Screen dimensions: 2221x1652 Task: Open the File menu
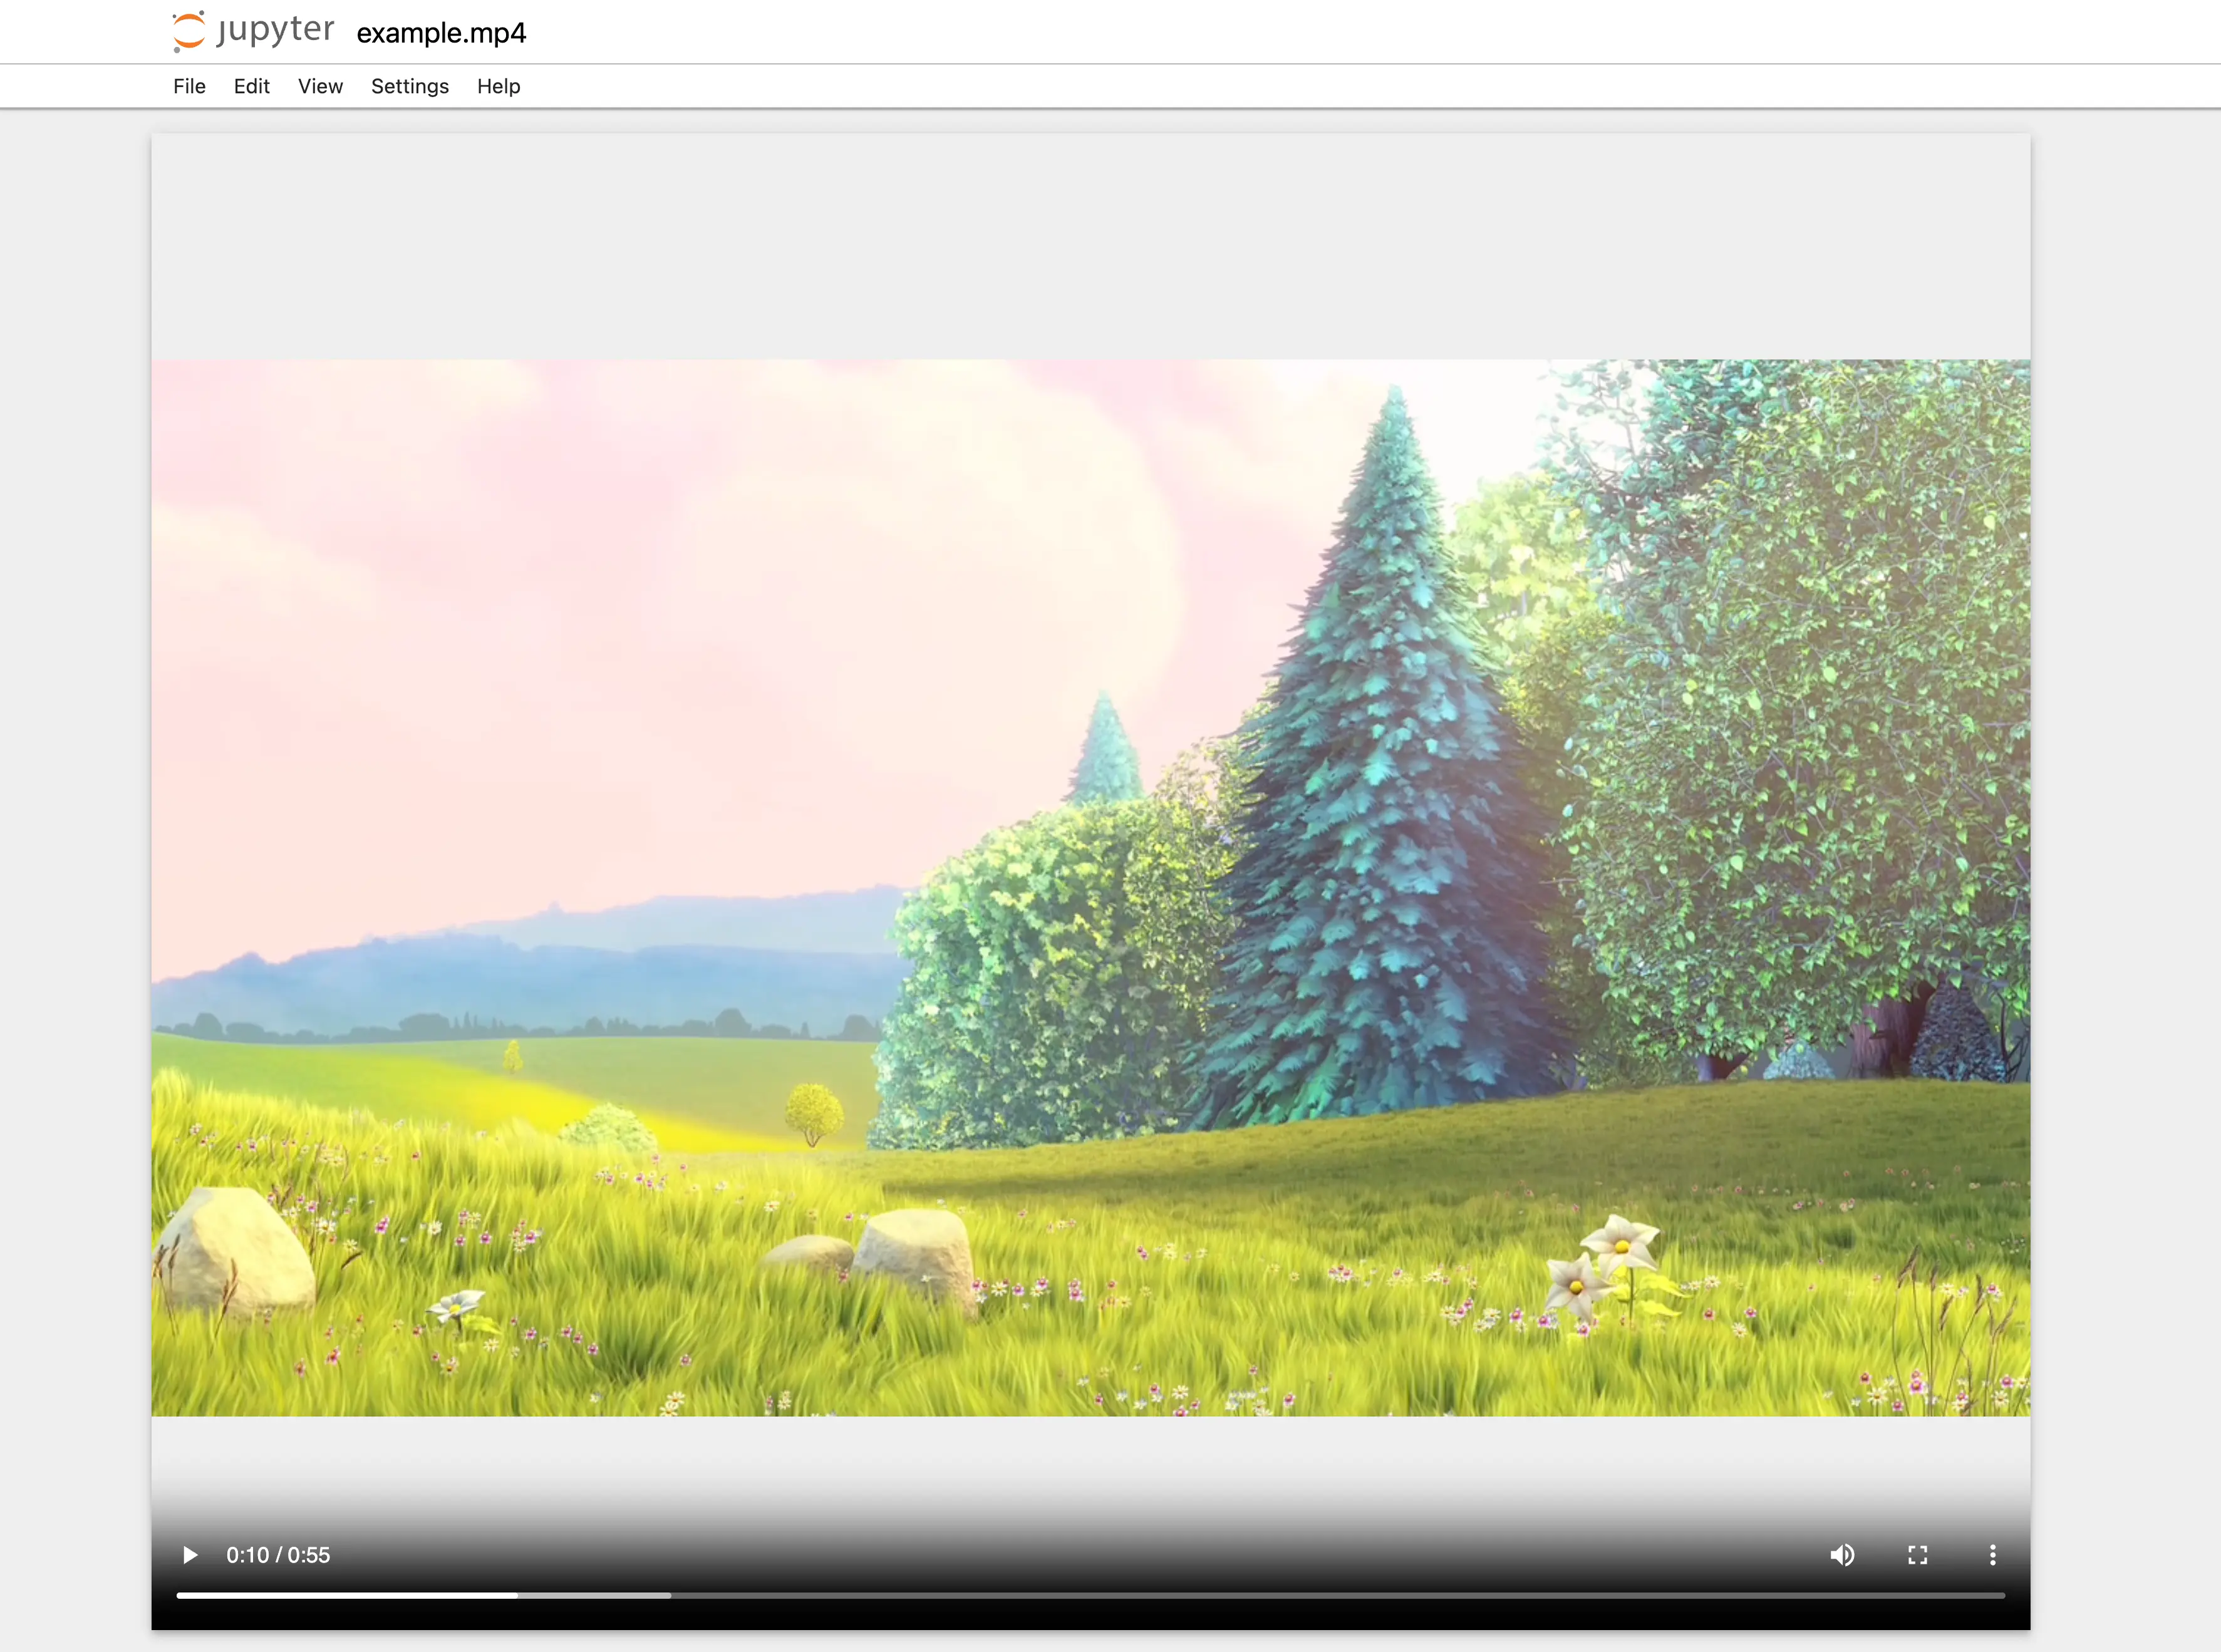coord(189,86)
